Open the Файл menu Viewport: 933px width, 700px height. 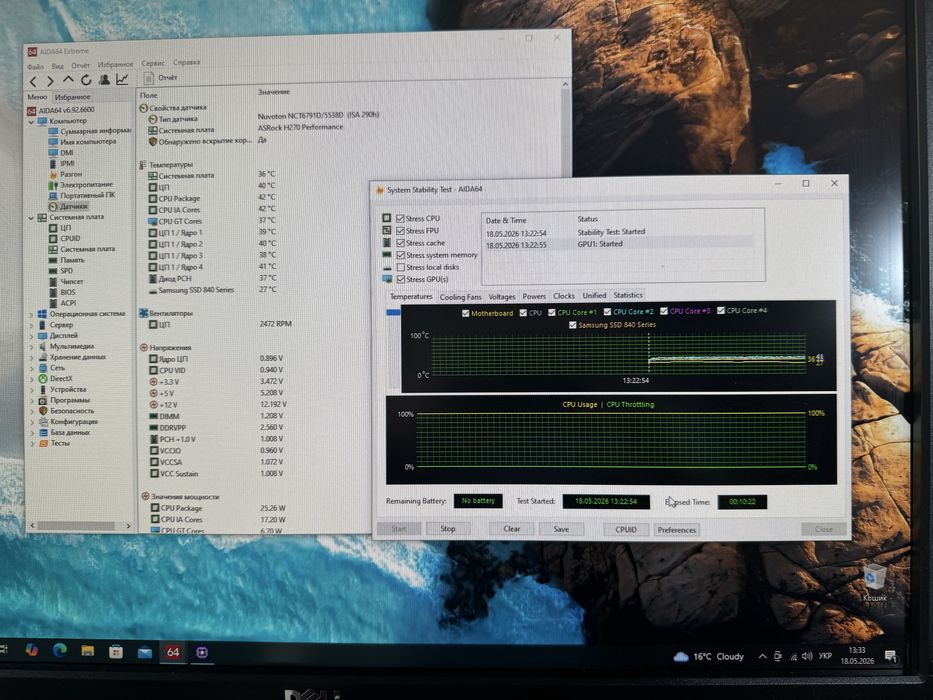[35, 66]
